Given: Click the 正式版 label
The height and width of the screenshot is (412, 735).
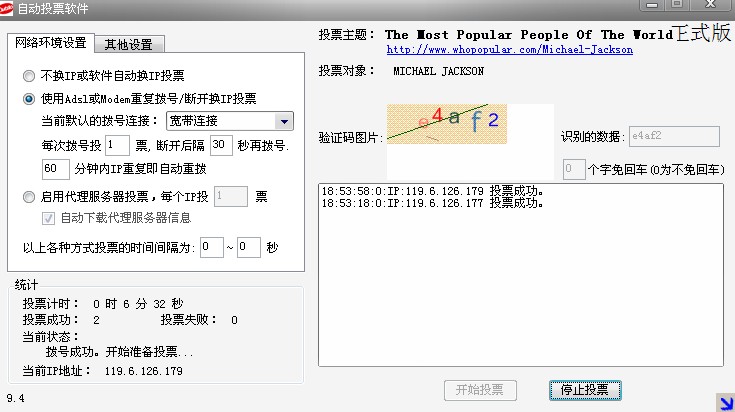Looking at the screenshot, I should pos(702,33).
